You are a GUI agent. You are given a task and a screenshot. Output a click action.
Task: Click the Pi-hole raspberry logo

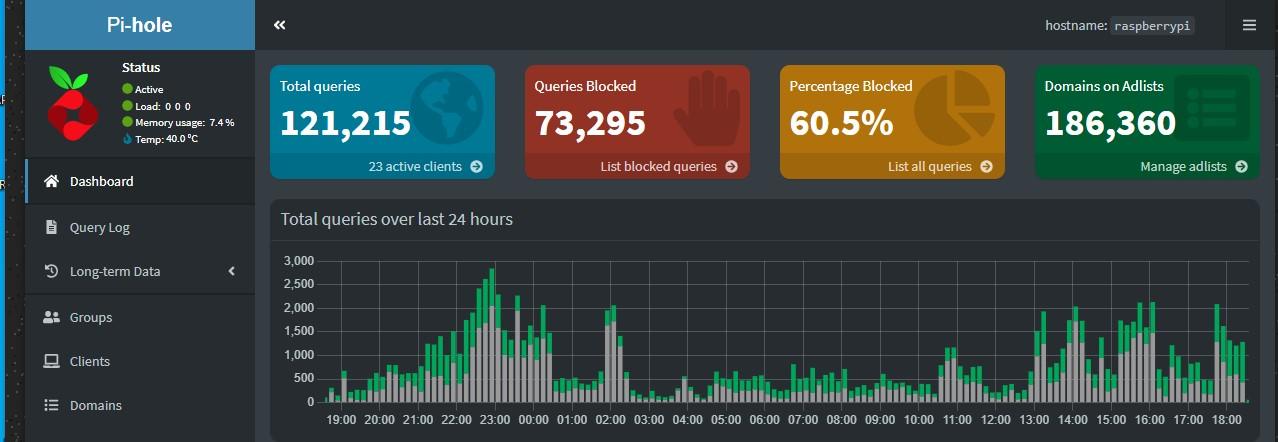pyautogui.click(x=72, y=104)
